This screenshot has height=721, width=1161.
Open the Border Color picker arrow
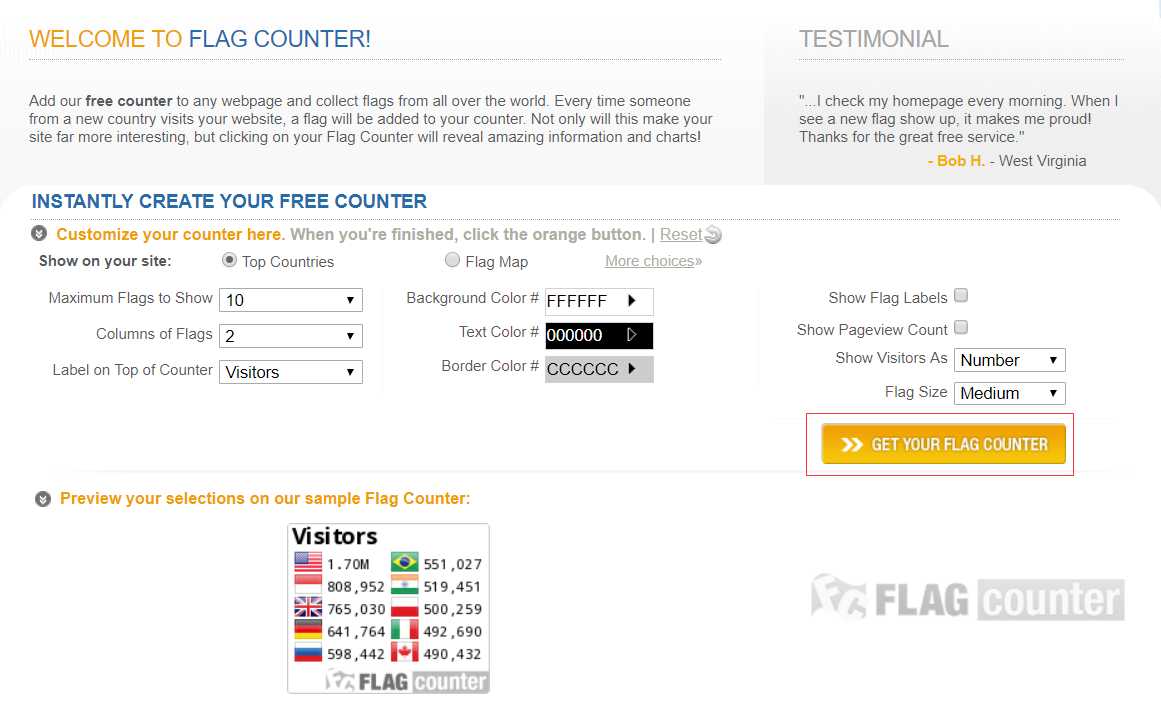[632, 368]
